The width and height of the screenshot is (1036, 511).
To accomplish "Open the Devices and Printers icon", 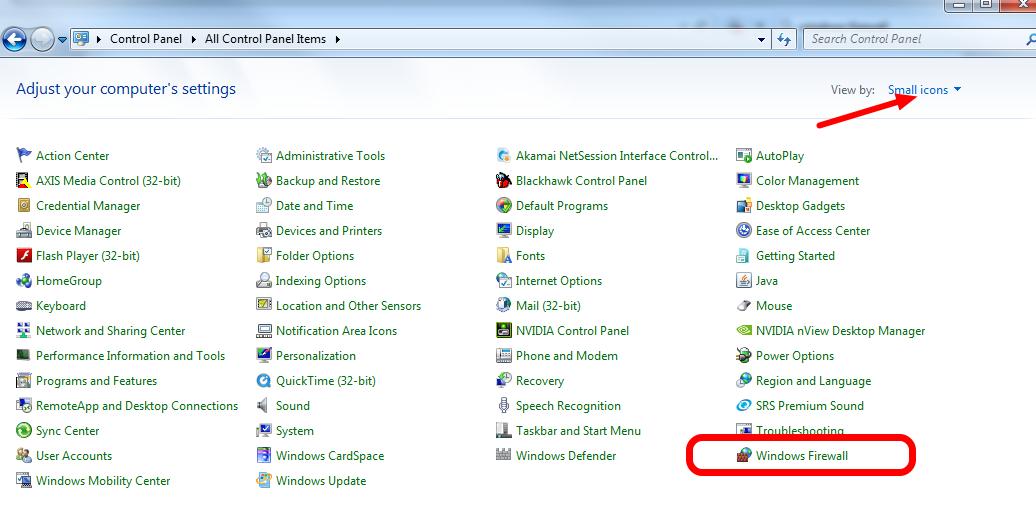I will pos(264,231).
